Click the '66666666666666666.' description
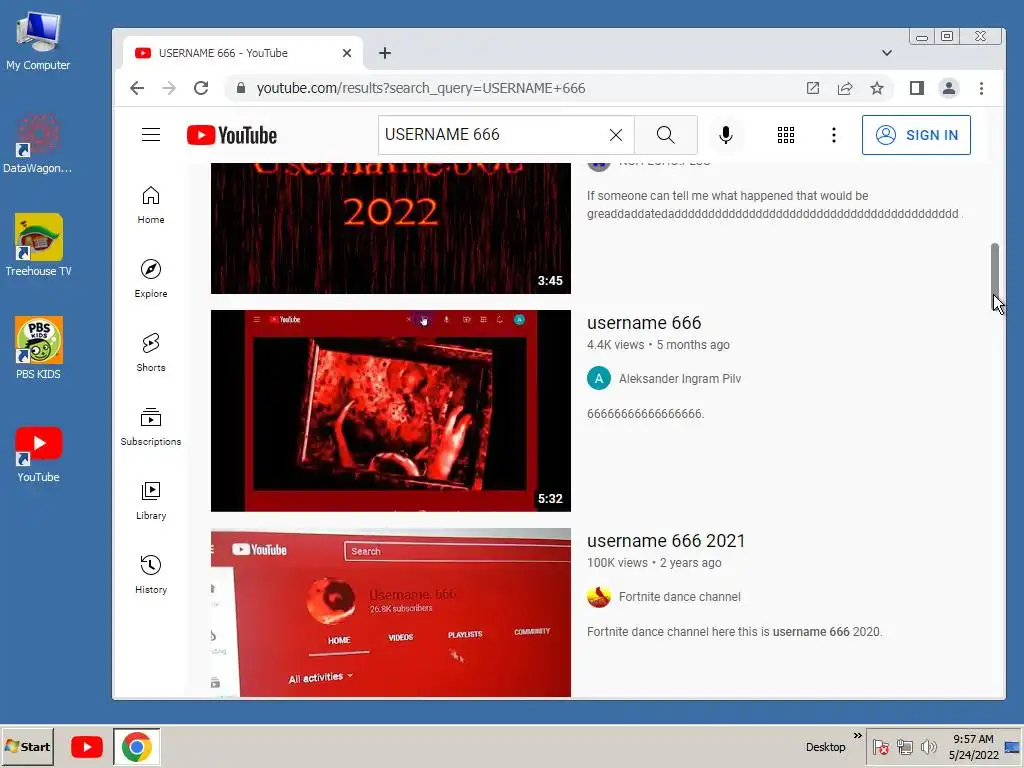The image size is (1024, 768). (x=645, y=414)
